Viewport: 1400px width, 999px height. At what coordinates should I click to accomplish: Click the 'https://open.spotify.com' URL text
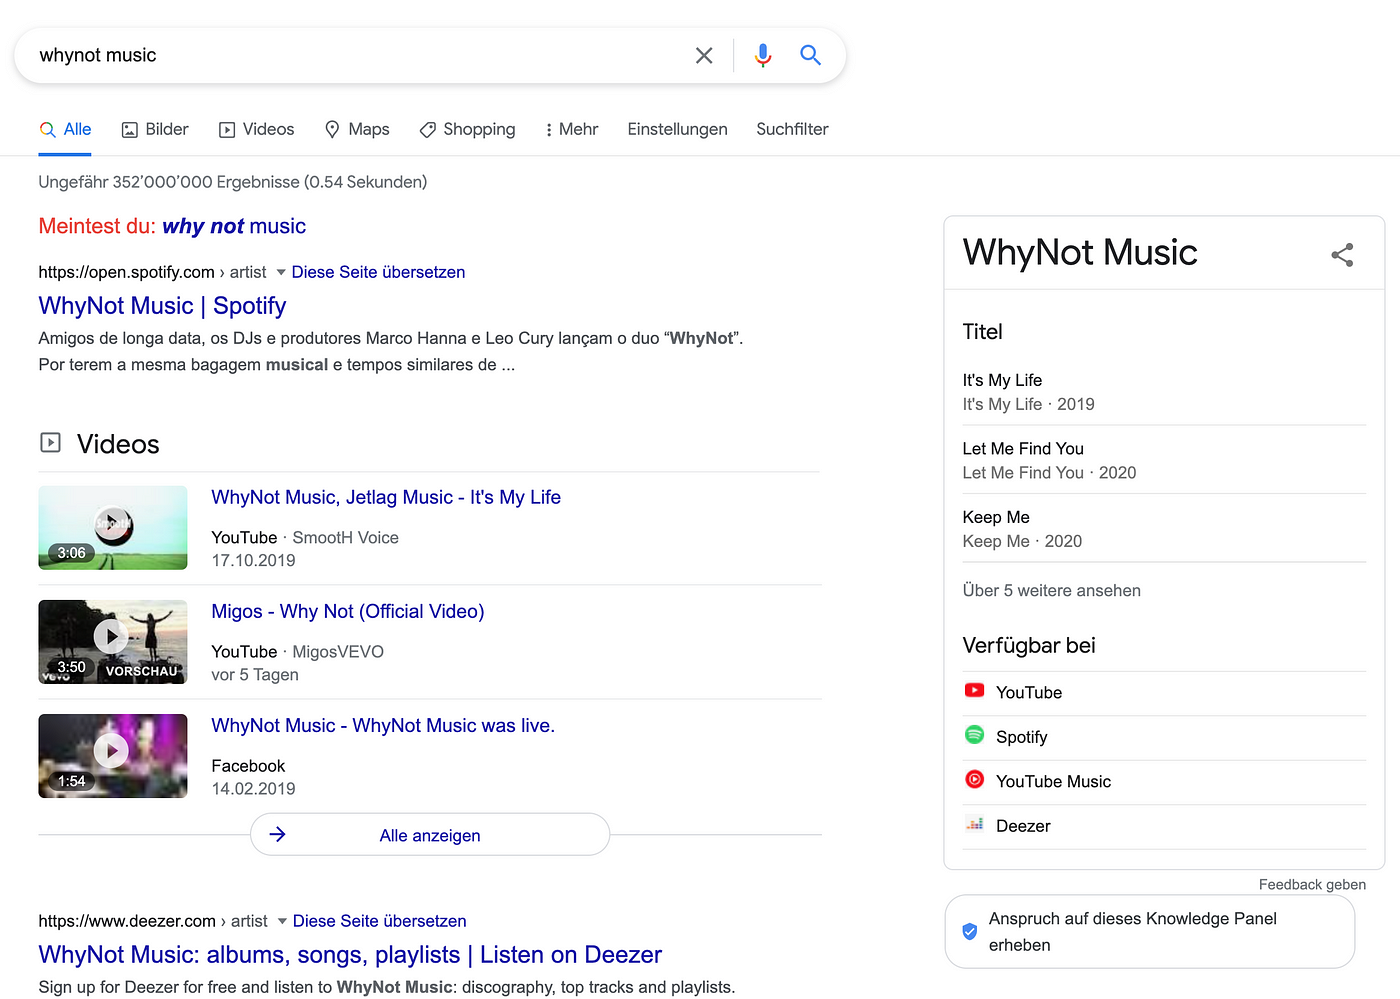click(126, 272)
